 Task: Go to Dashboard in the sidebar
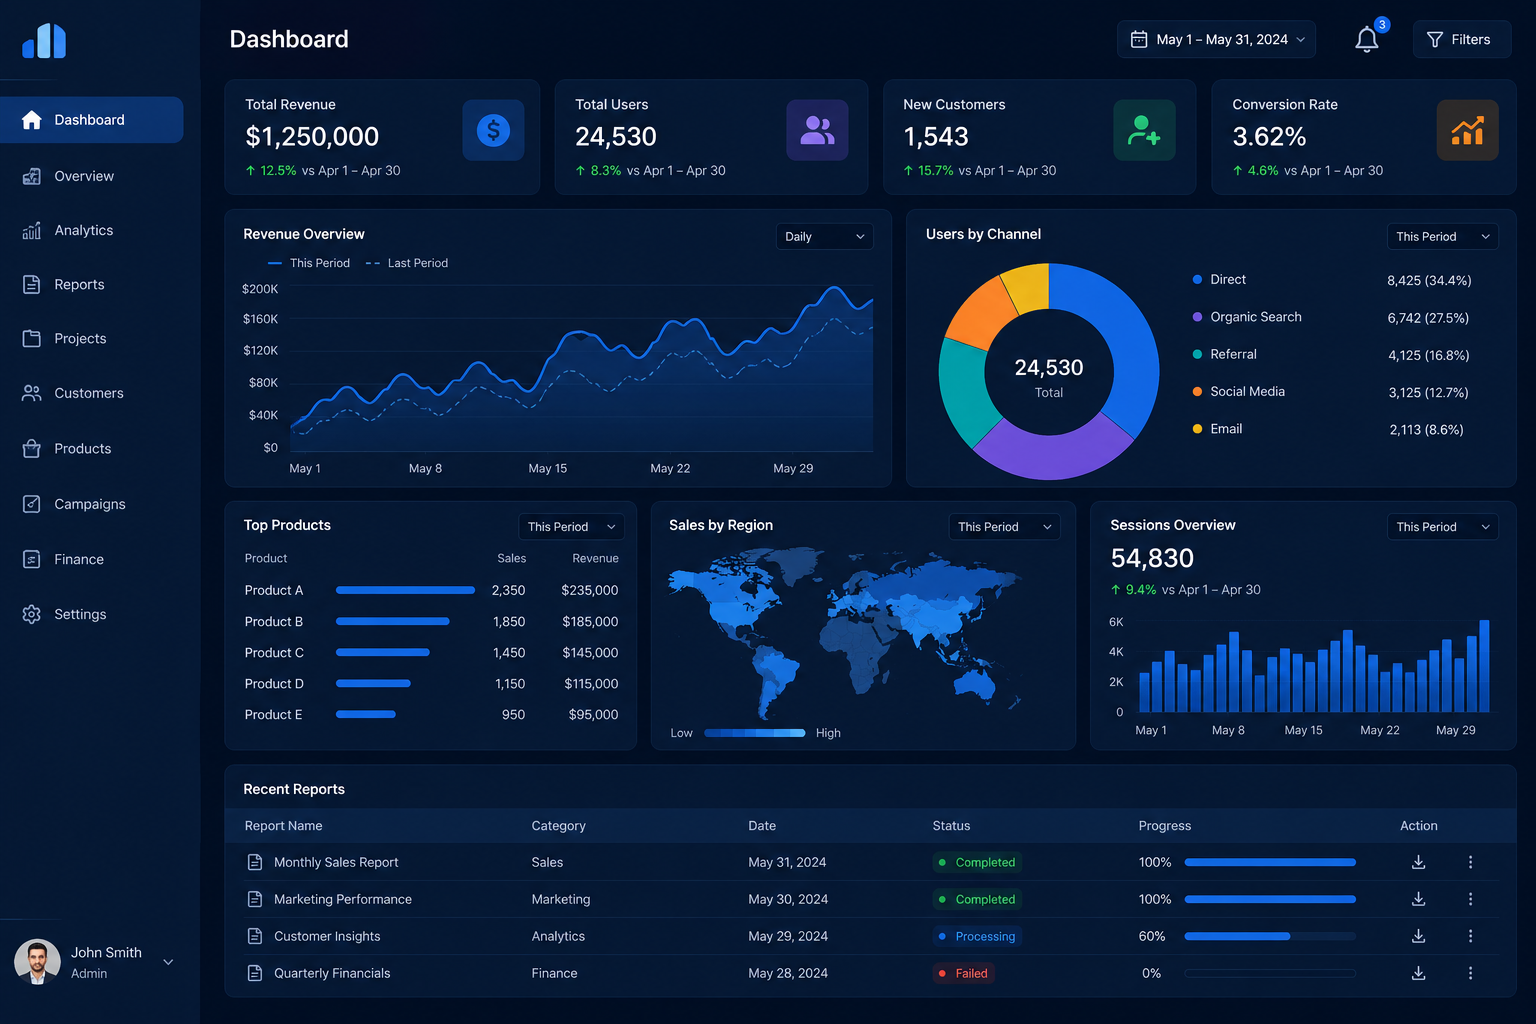pos(92,120)
